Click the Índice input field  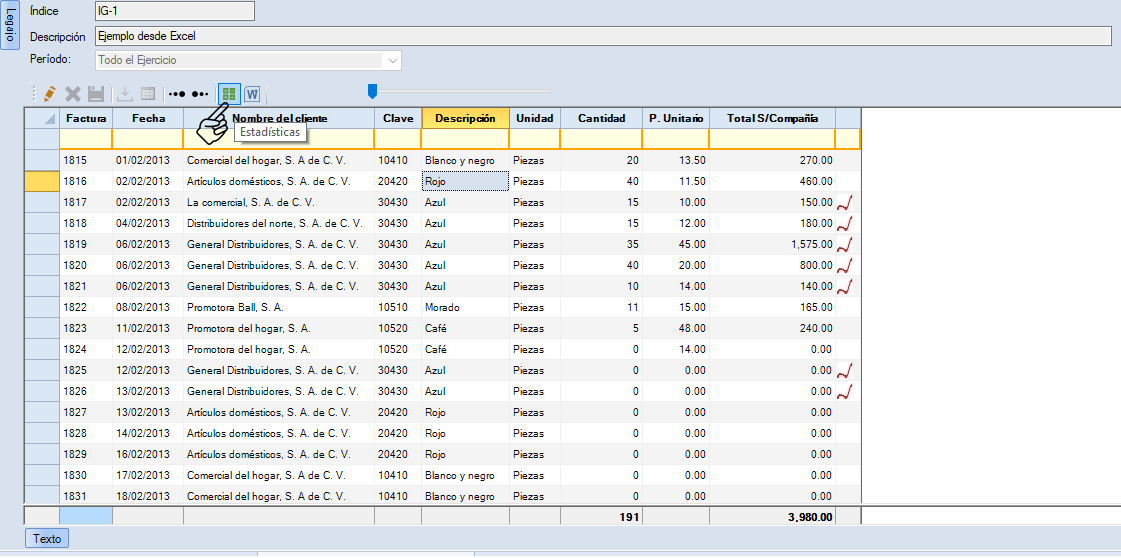(174, 11)
